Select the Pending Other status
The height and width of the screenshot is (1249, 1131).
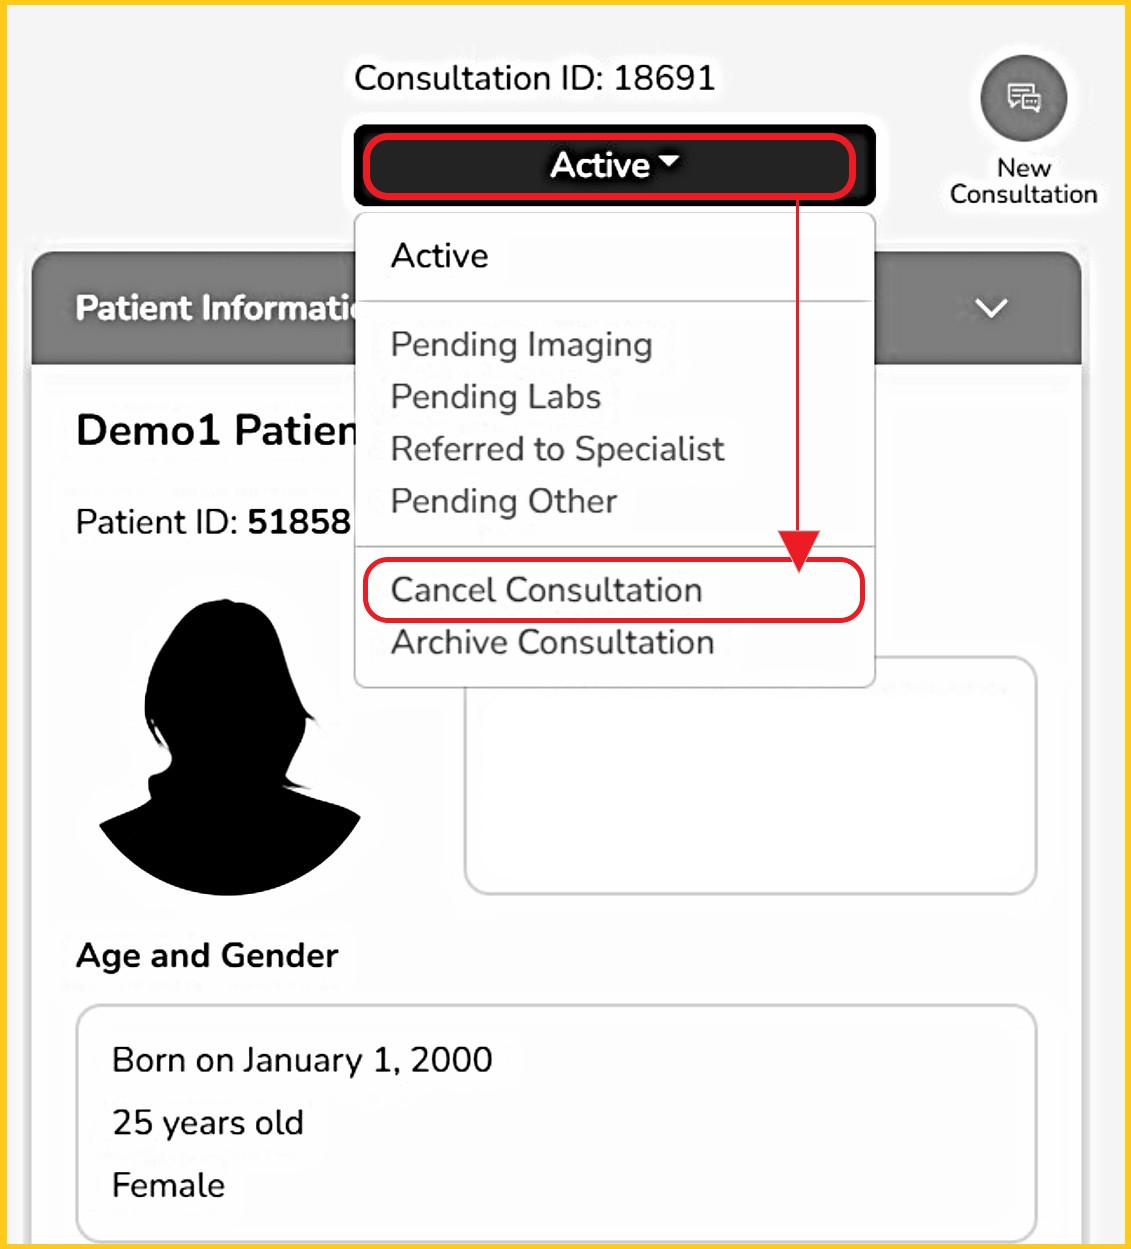click(504, 501)
